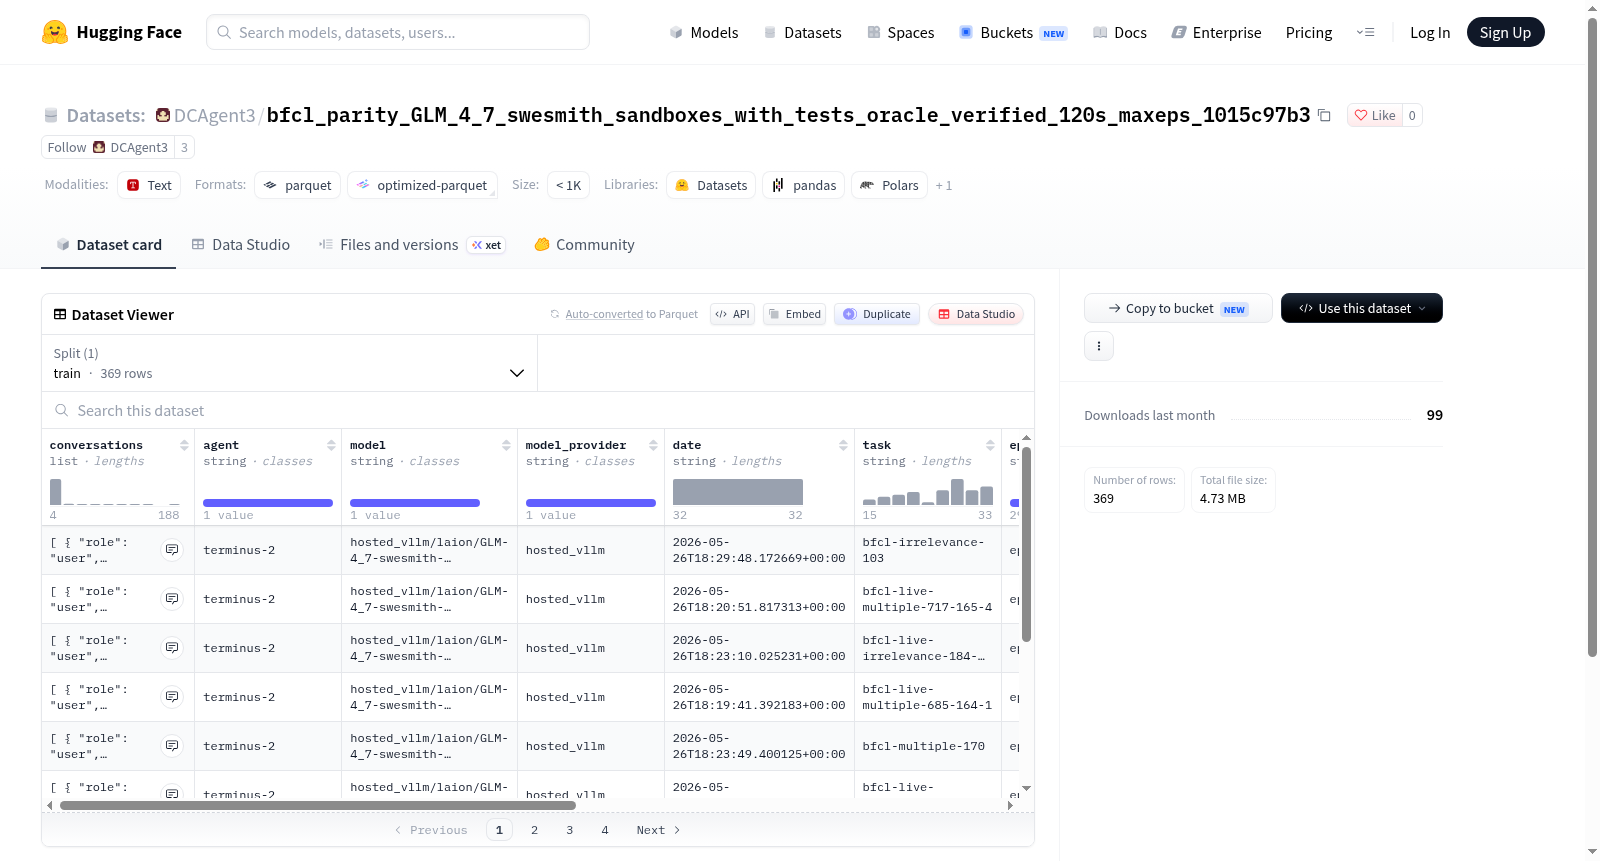Select the Datasets library tag
1600x861 pixels.
712,185
